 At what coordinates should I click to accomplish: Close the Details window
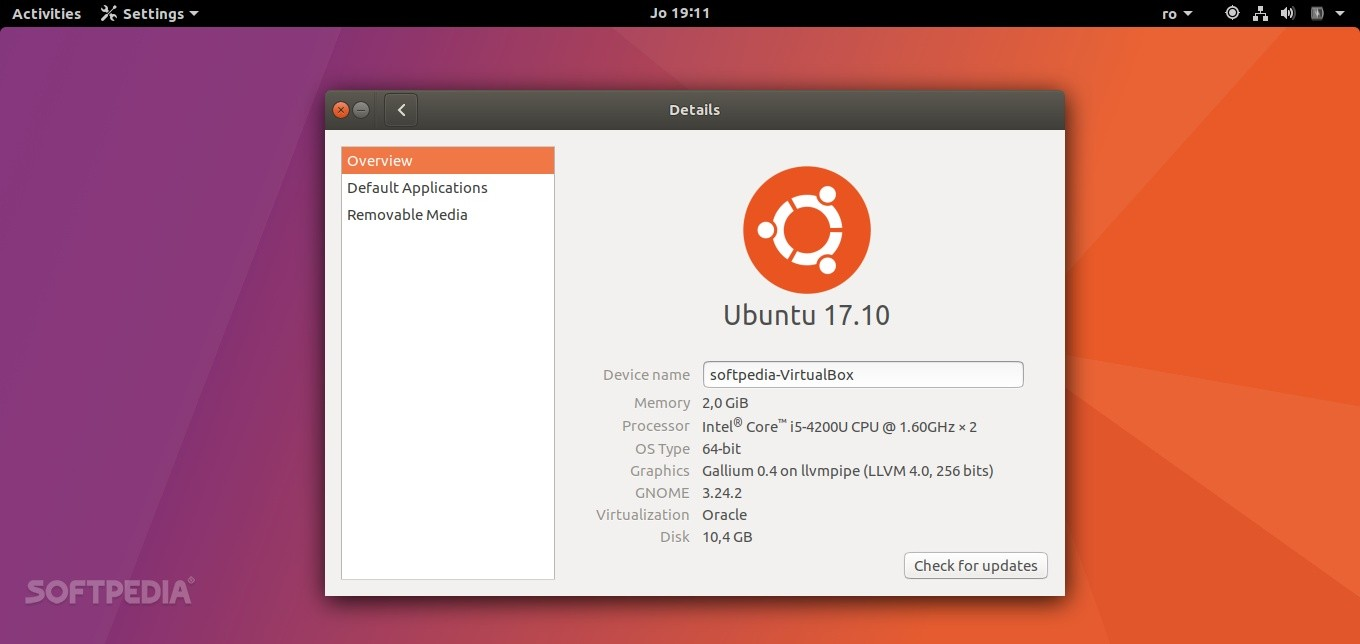pos(341,110)
